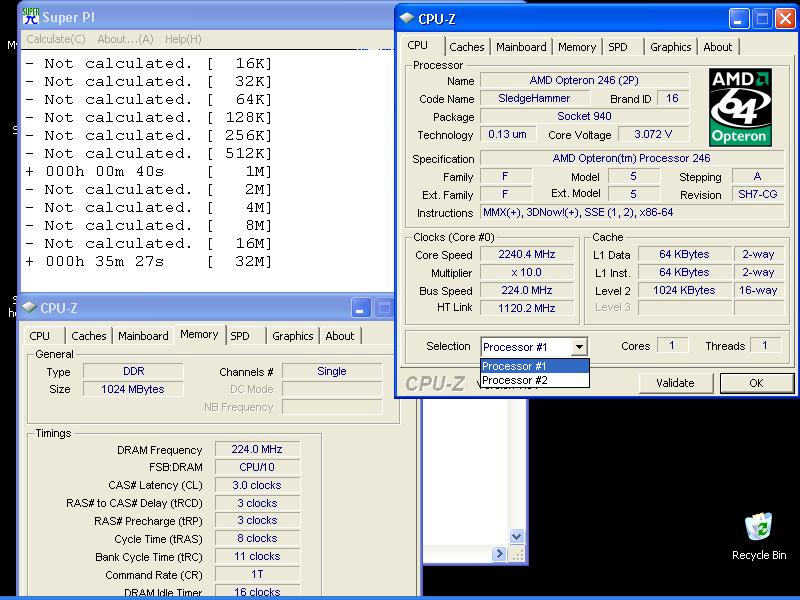Click the Technology 0.13 um value
The height and width of the screenshot is (600, 800).
pos(508,134)
